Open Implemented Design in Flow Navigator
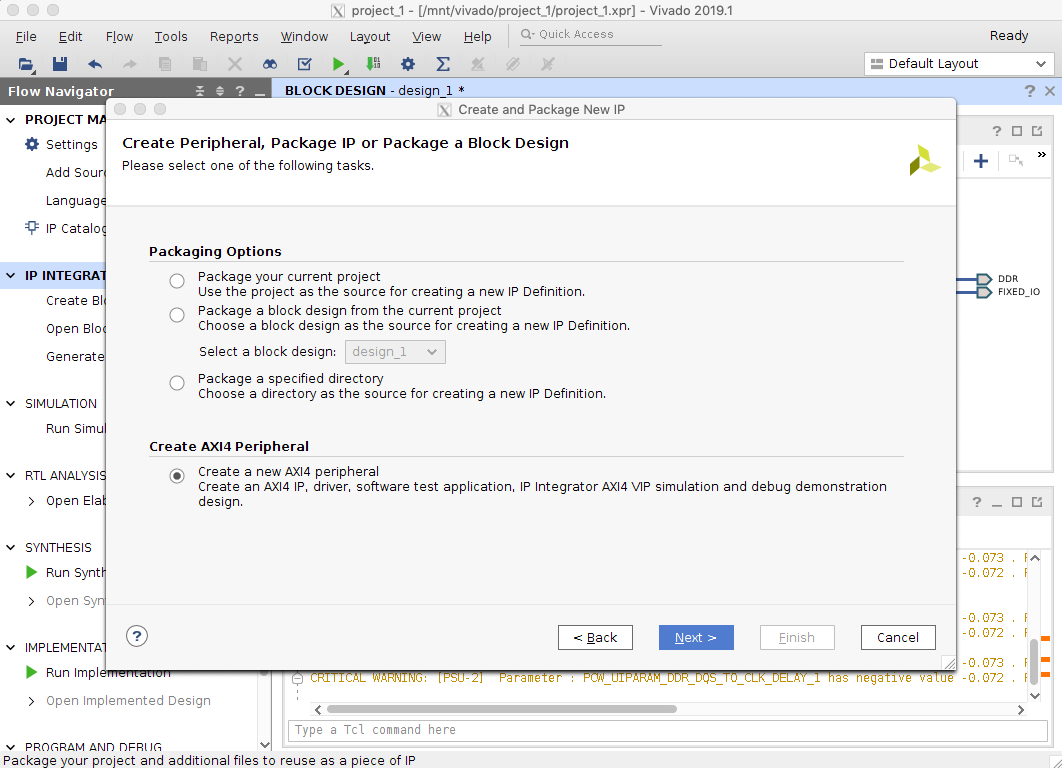Screen dimensions: 1062x768 click(128, 701)
